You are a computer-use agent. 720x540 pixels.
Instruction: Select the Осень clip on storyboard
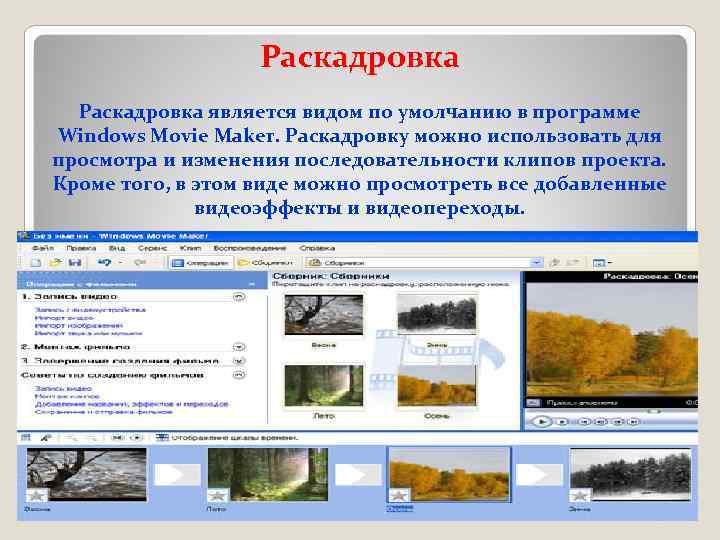tap(449, 474)
